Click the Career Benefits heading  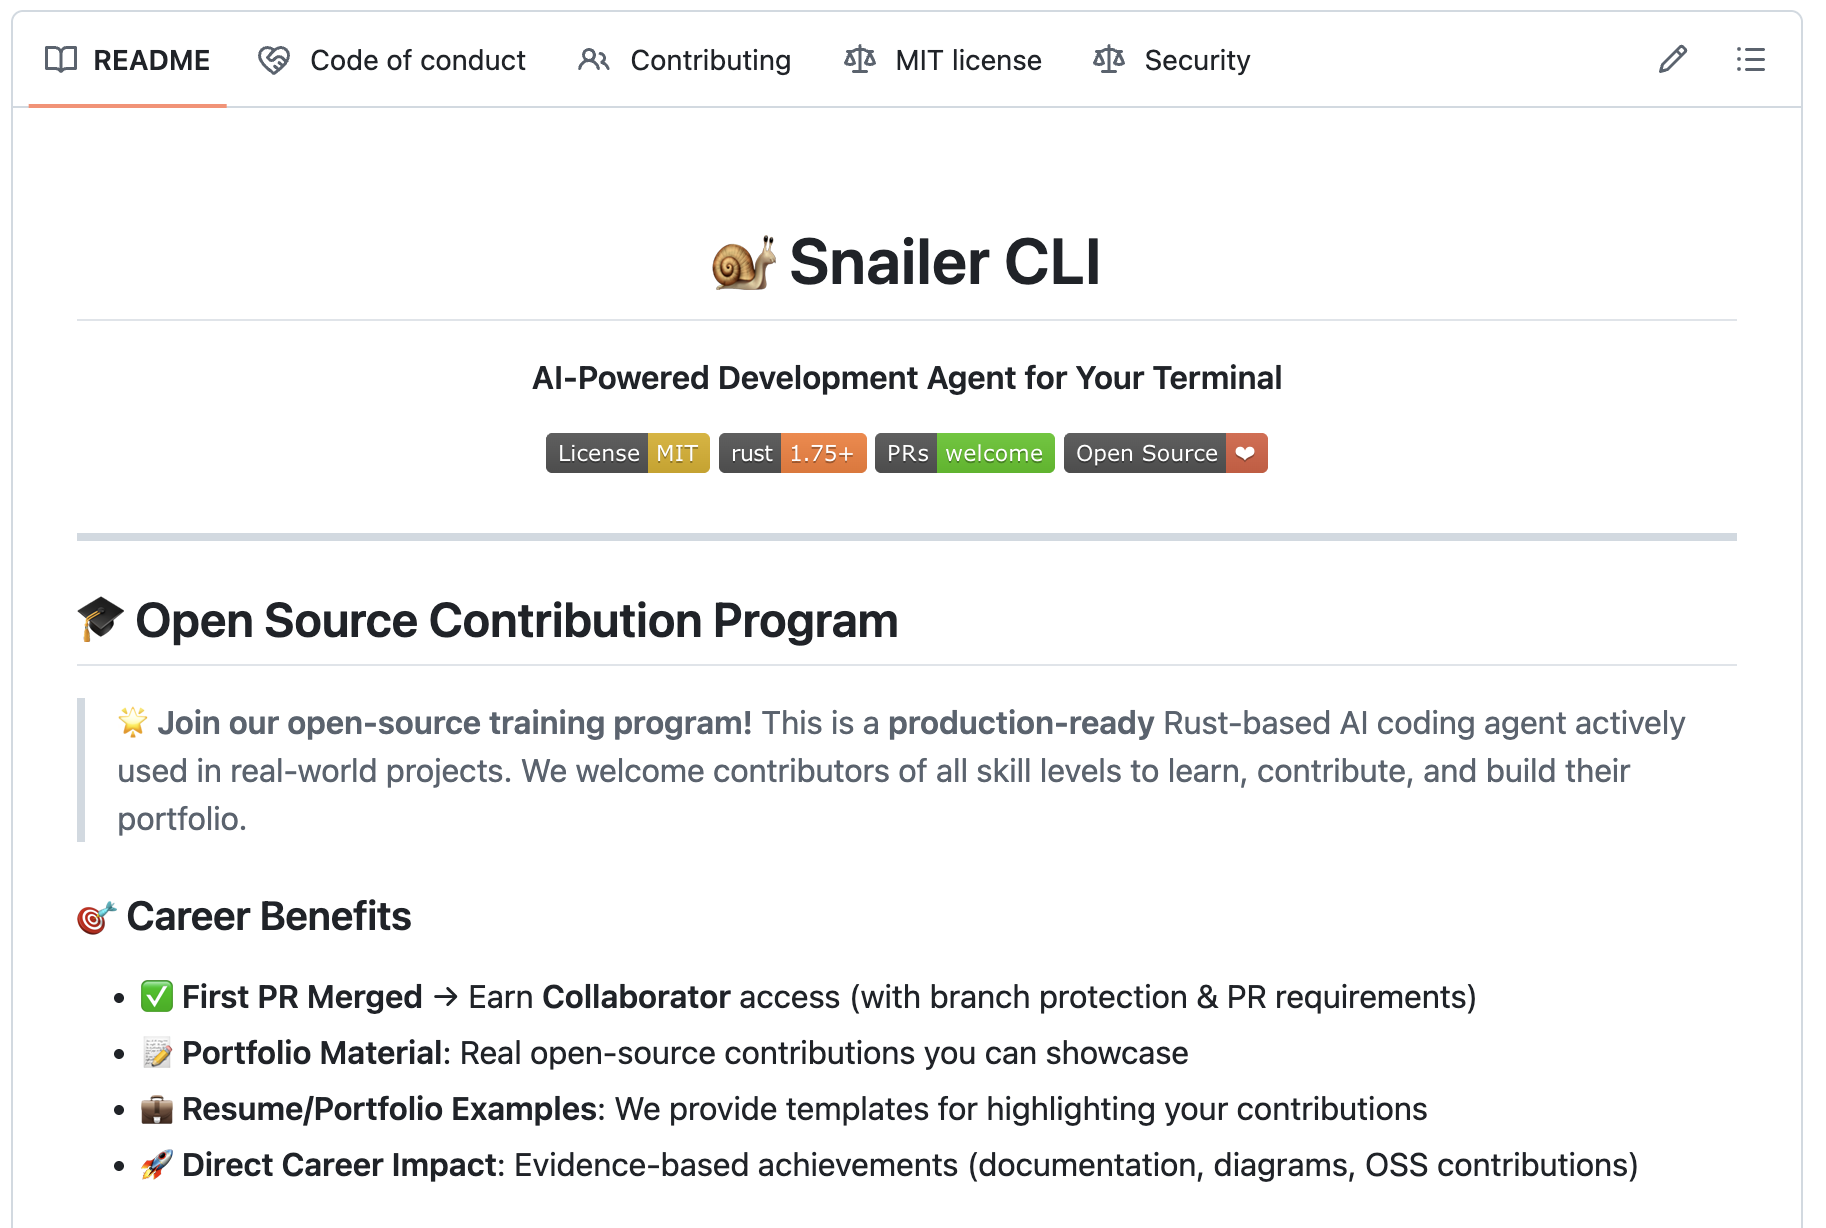[x=268, y=916]
